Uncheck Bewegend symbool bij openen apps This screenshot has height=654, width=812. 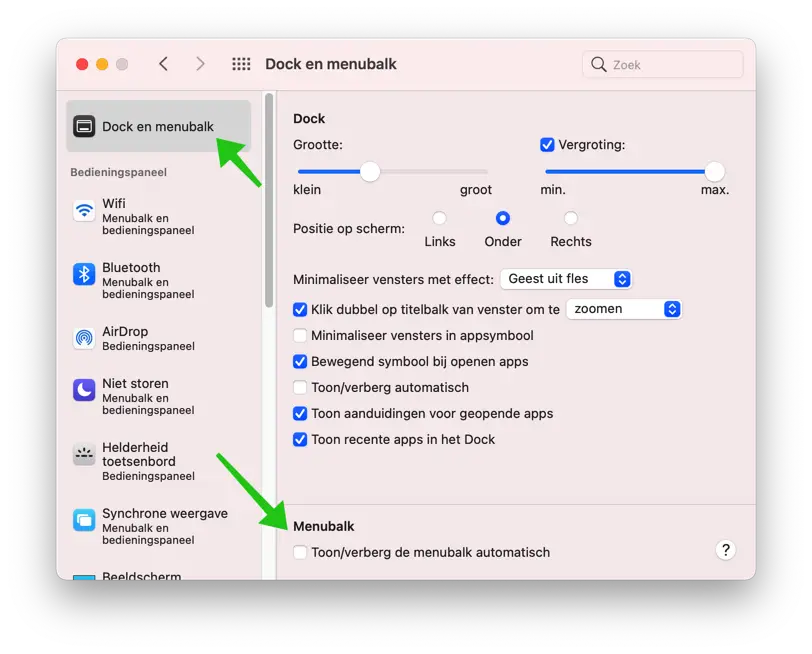coord(300,361)
